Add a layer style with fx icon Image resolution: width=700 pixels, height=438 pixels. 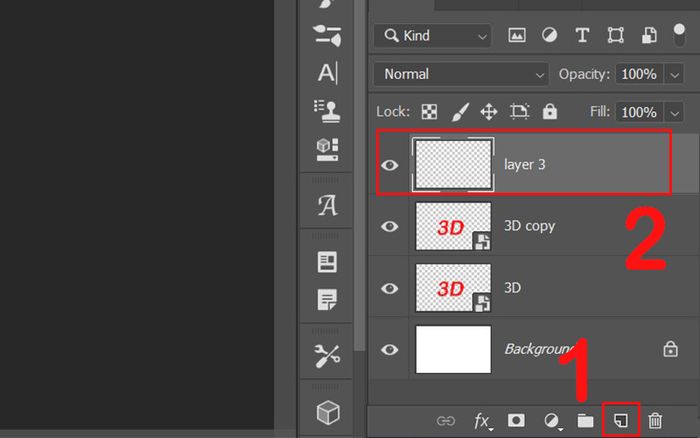(x=482, y=421)
